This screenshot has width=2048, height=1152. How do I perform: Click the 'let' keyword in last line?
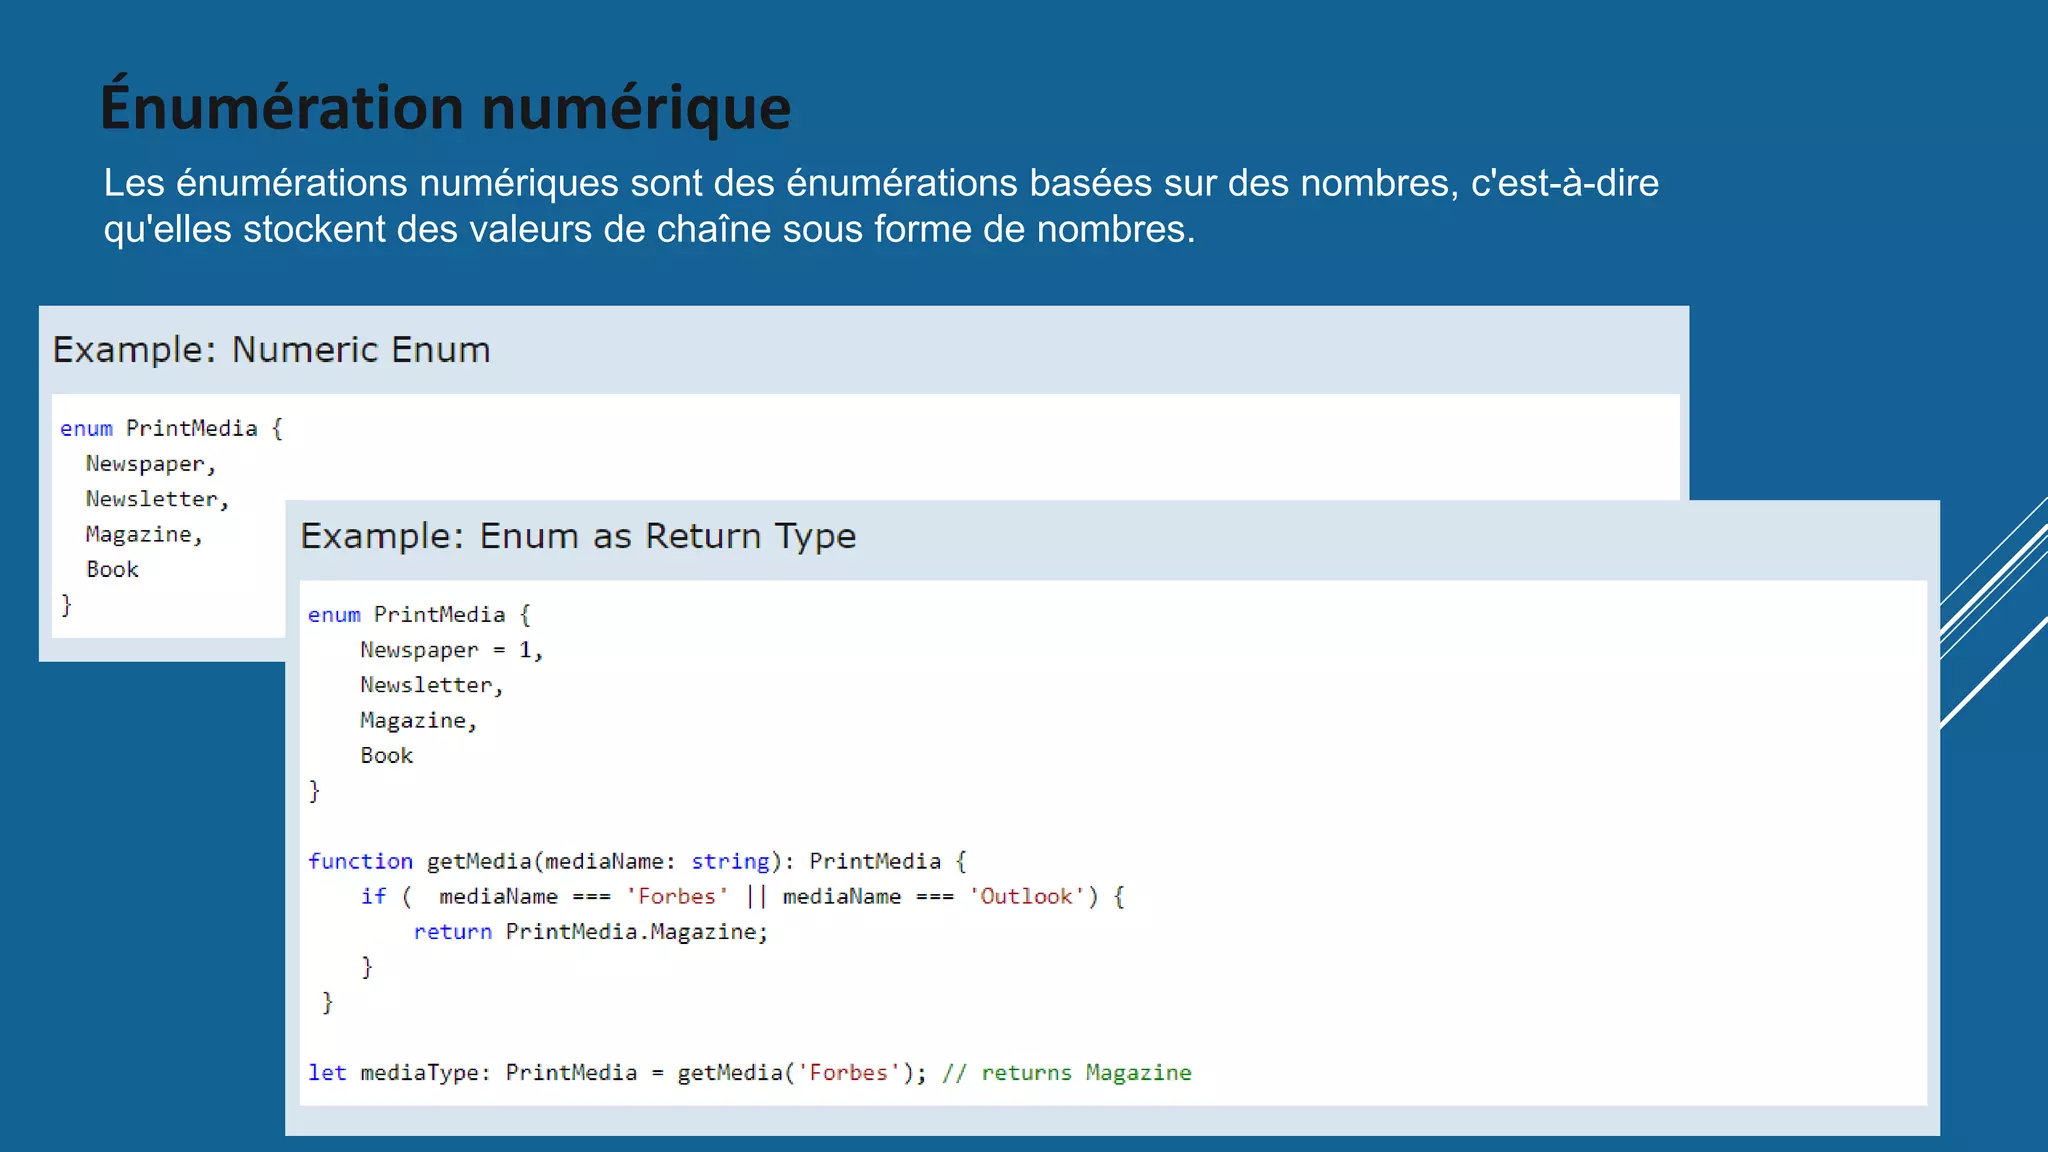pyautogui.click(x=327, y=1073)
